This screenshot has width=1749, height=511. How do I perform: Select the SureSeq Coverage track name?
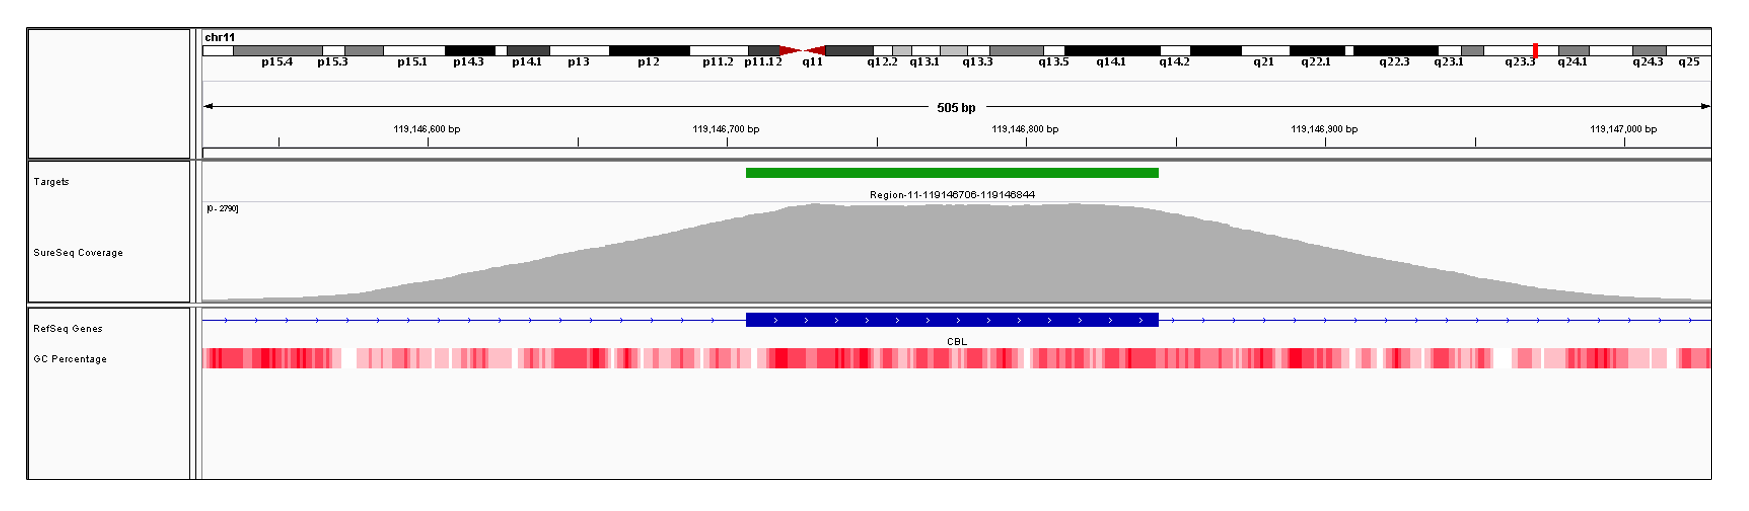click(x=78, y=253)
